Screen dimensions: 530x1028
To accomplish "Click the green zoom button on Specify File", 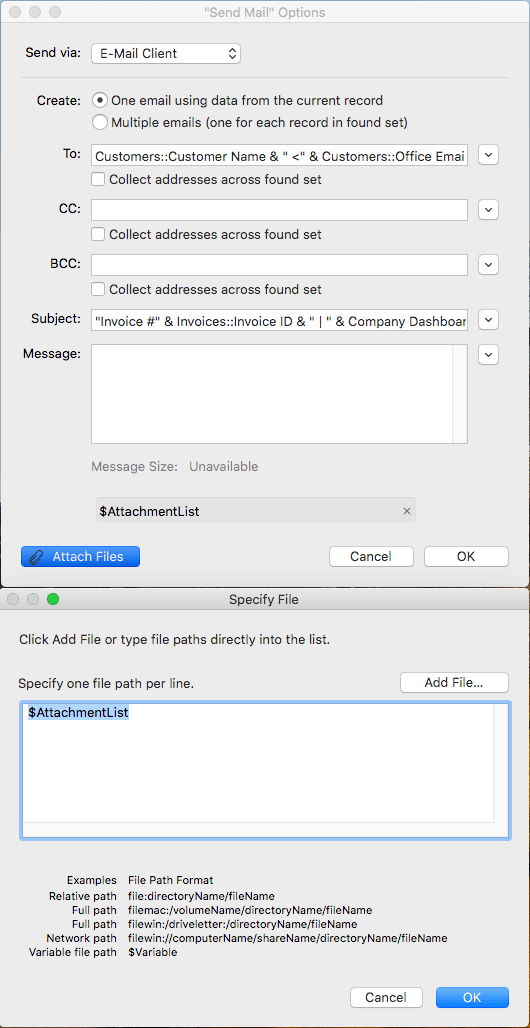I will point(53,599).
